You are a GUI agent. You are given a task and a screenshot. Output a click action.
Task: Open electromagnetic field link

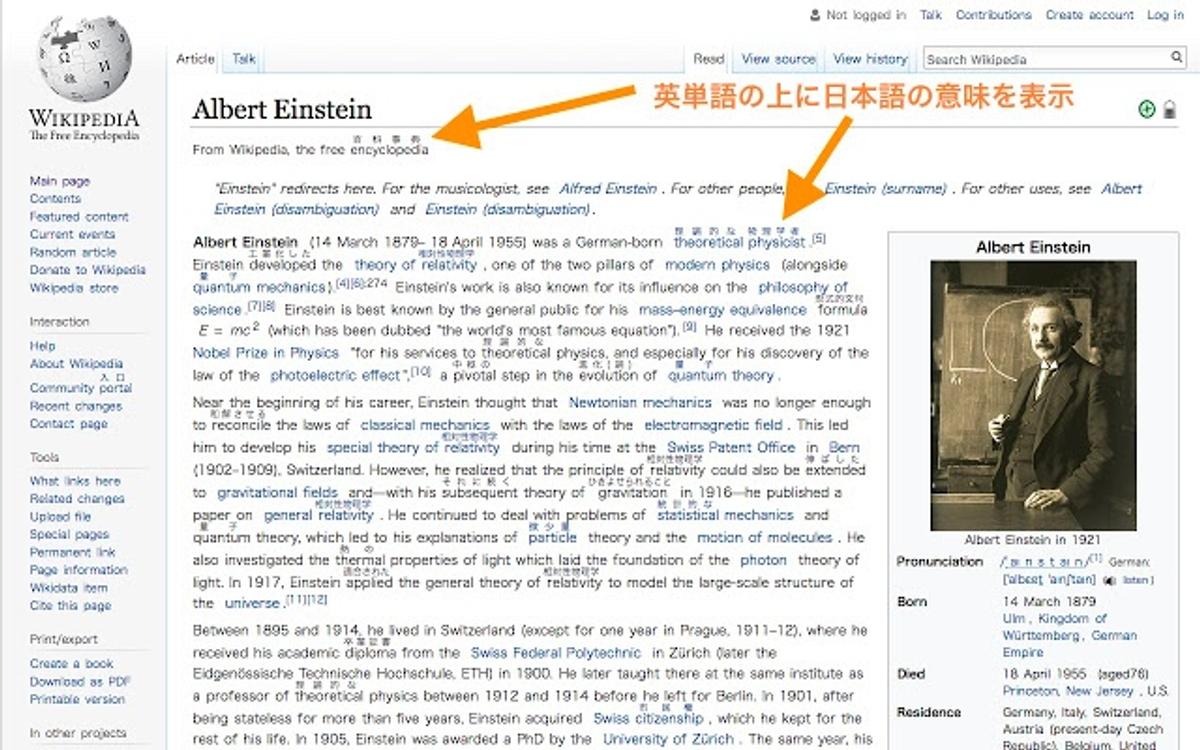(713, 425)
